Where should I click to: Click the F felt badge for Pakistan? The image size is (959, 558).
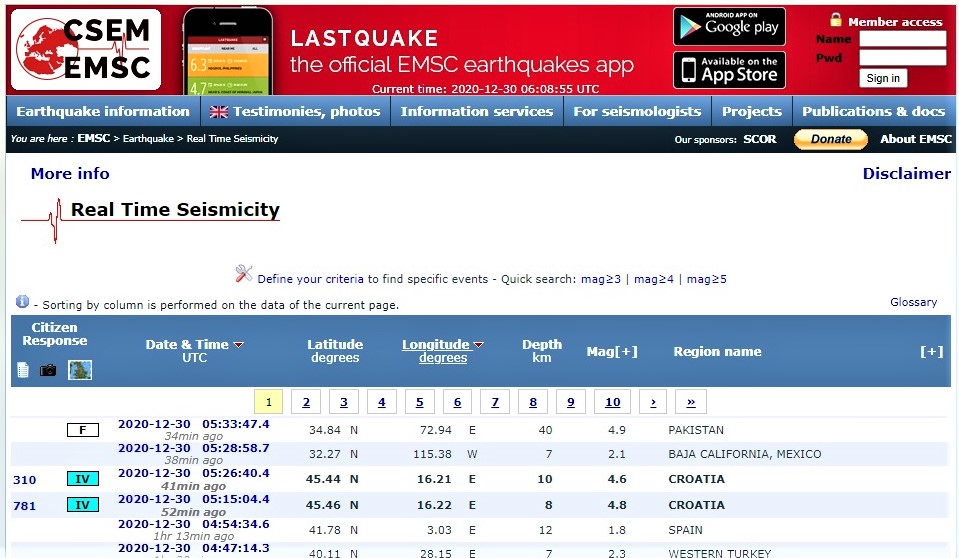coord(82,430)
